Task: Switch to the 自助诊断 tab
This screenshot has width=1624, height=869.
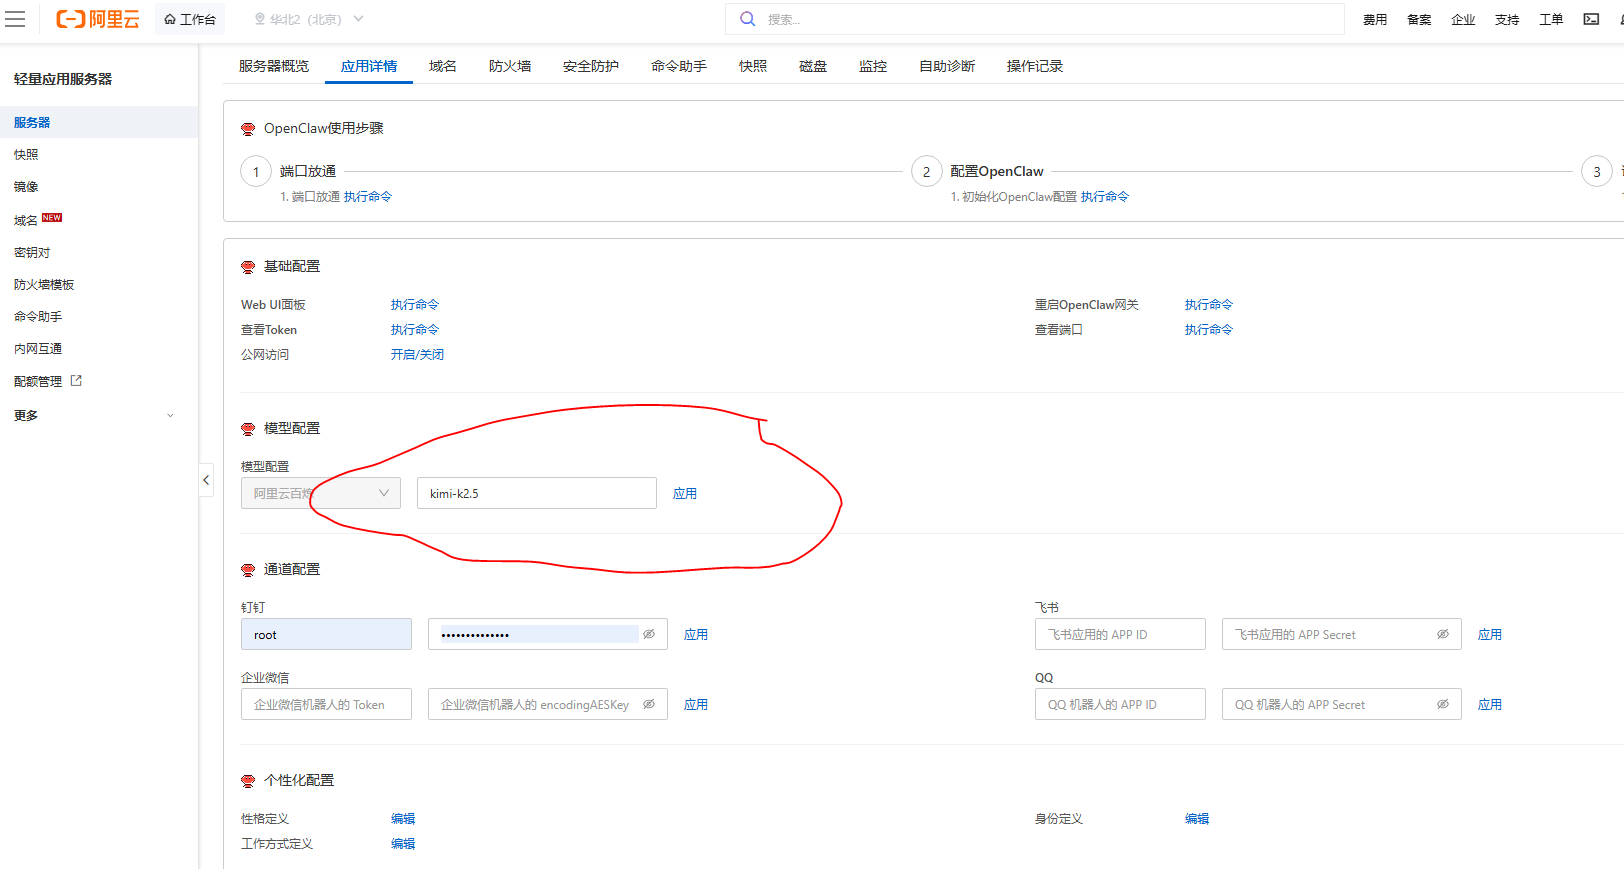Action: point(947,66)
